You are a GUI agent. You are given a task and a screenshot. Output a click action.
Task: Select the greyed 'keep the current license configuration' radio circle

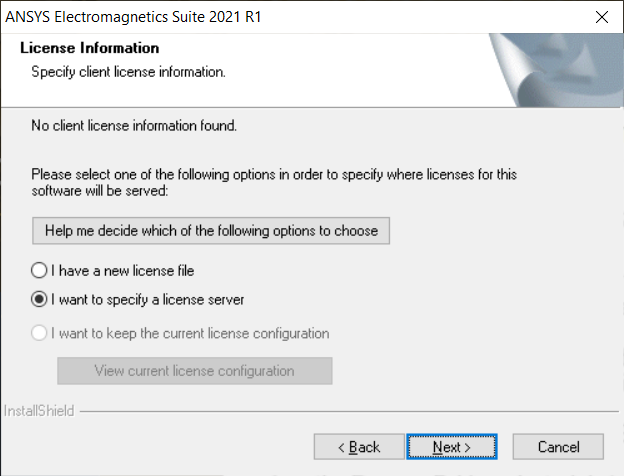pyautogui.click(x=39, y=333)
